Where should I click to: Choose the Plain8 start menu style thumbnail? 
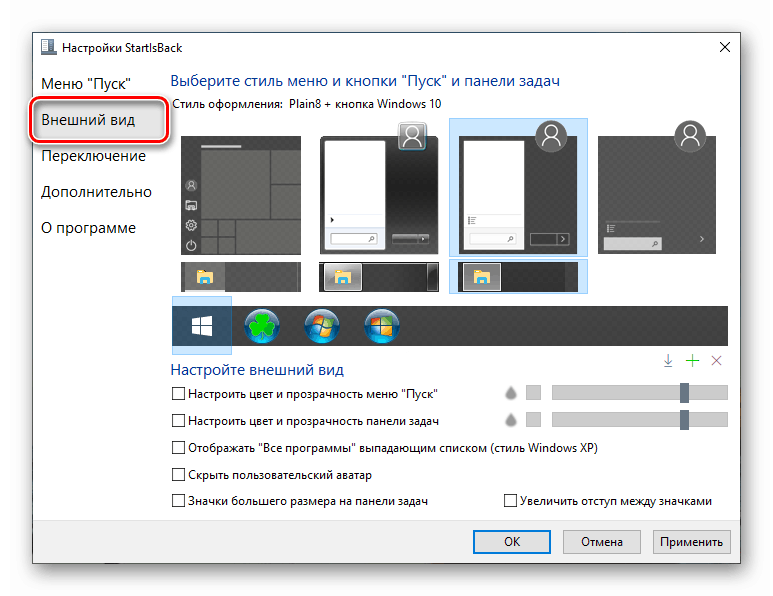click(518, 187)
